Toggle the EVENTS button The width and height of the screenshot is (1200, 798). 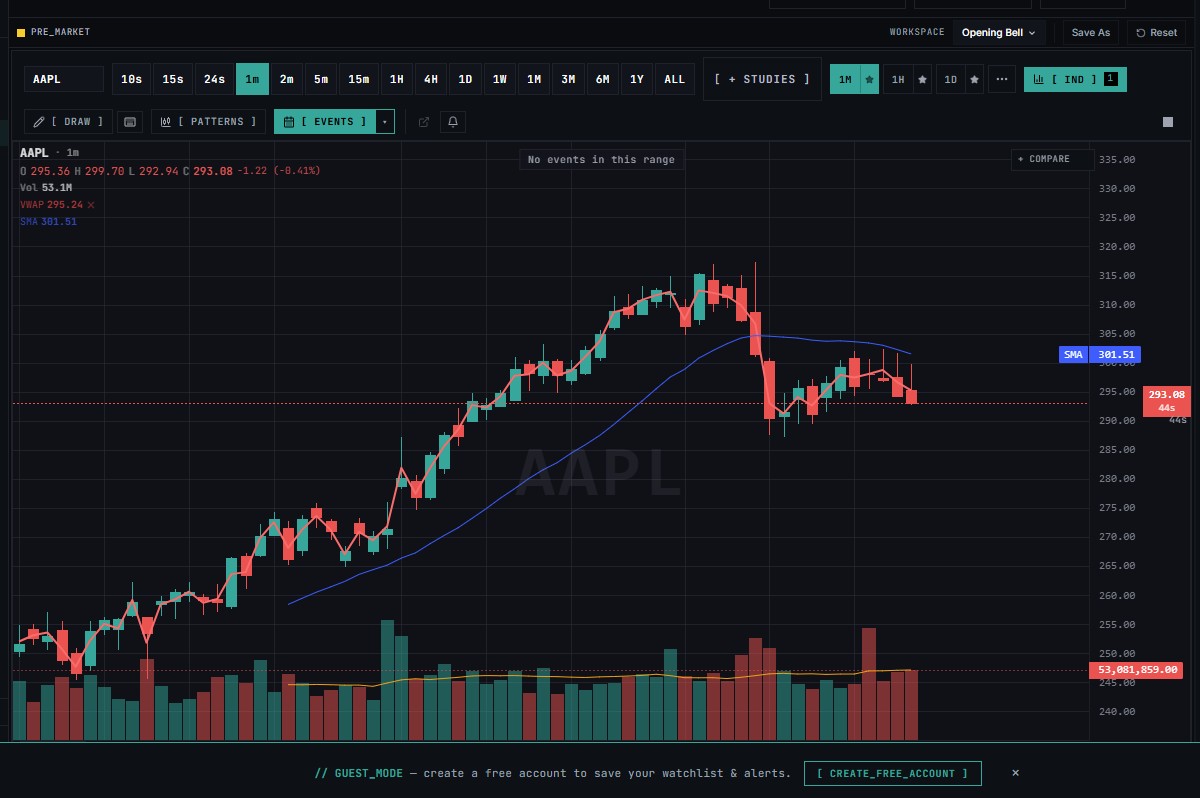[x=325, y=122]
